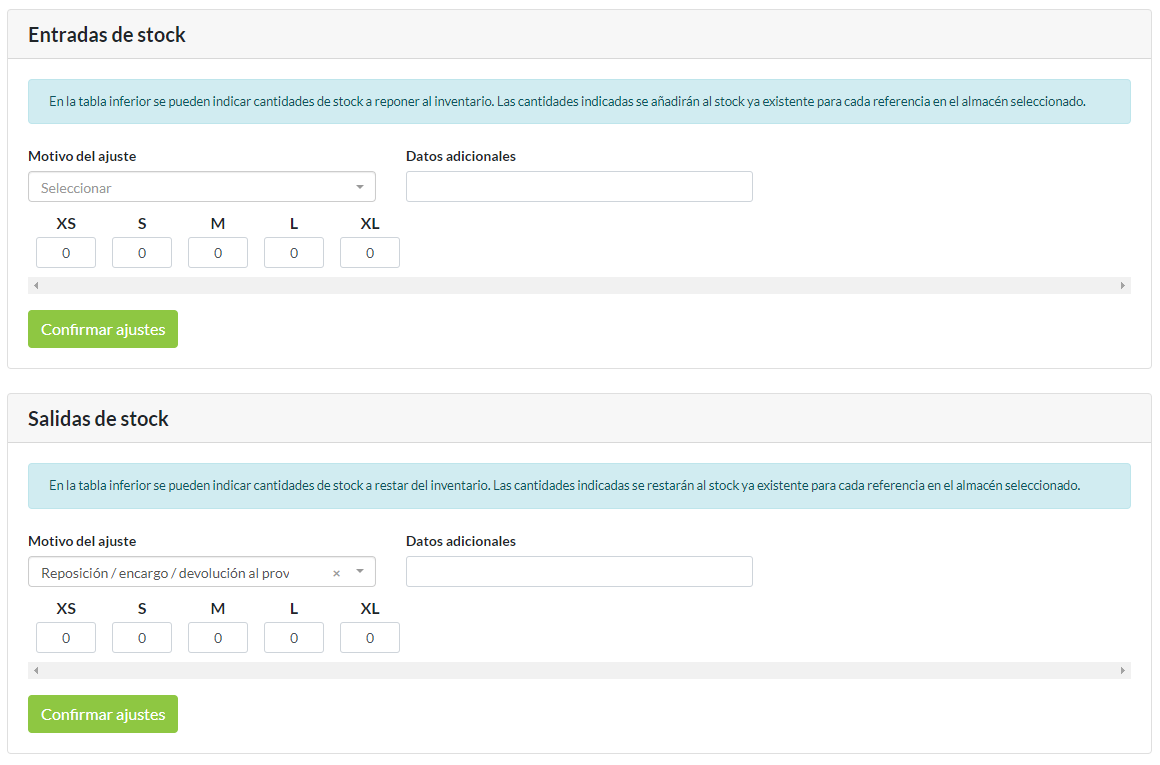Image resolution: width=1160 pixels, height=765 pixels.
Task: Click Confirmar ajustes in Salidas de stock
Action: coord(103,714)
